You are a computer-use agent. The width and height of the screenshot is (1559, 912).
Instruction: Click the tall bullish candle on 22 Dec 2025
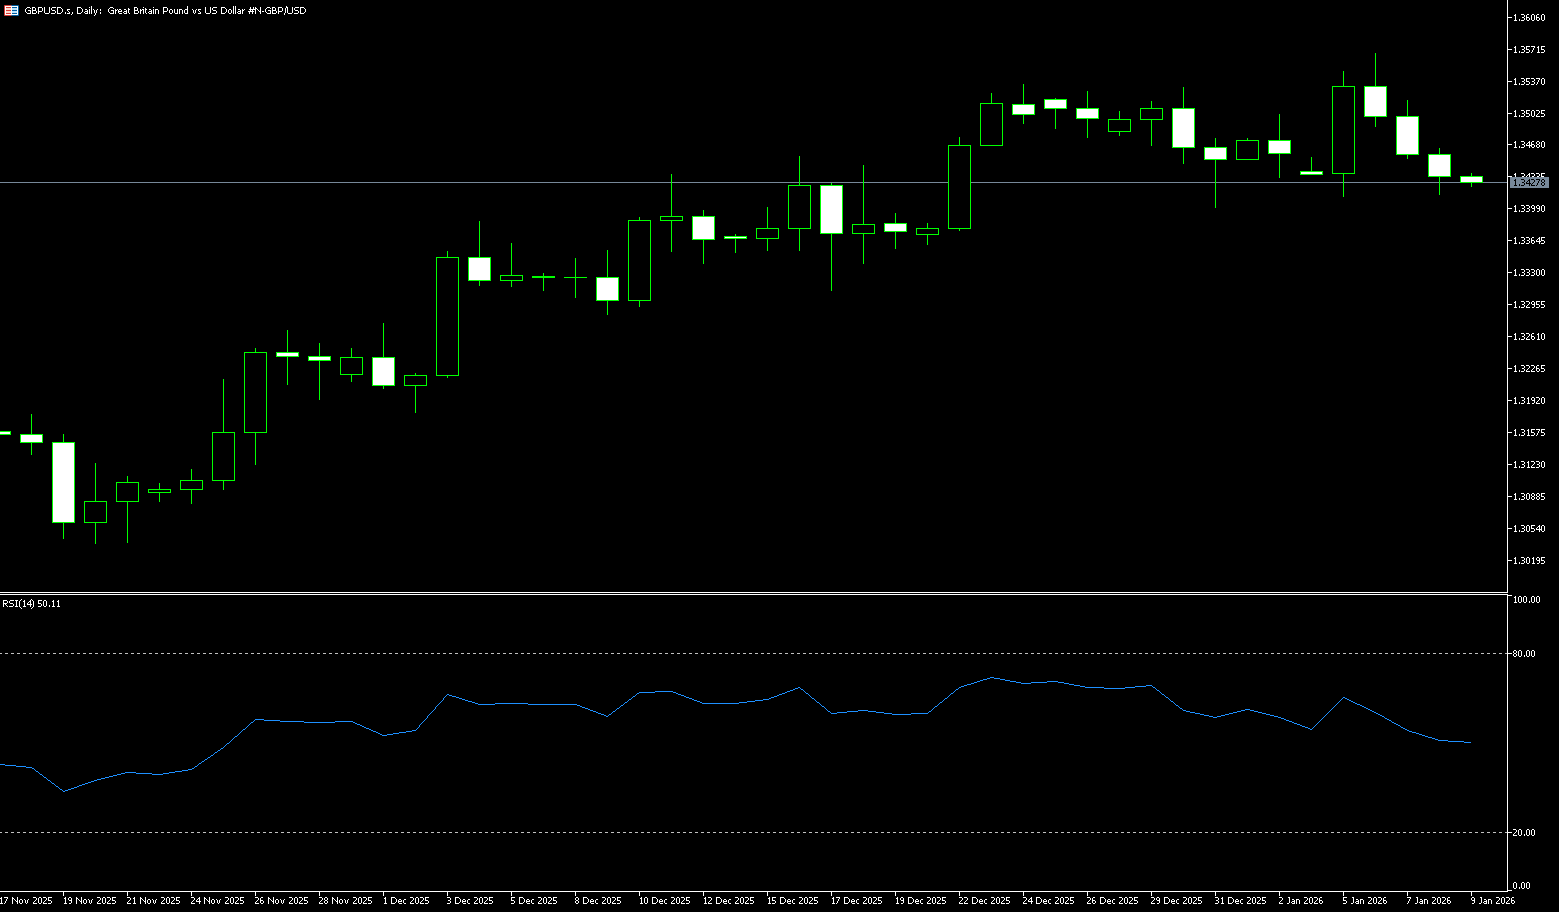pyautogui.click(x=959, y=187)
